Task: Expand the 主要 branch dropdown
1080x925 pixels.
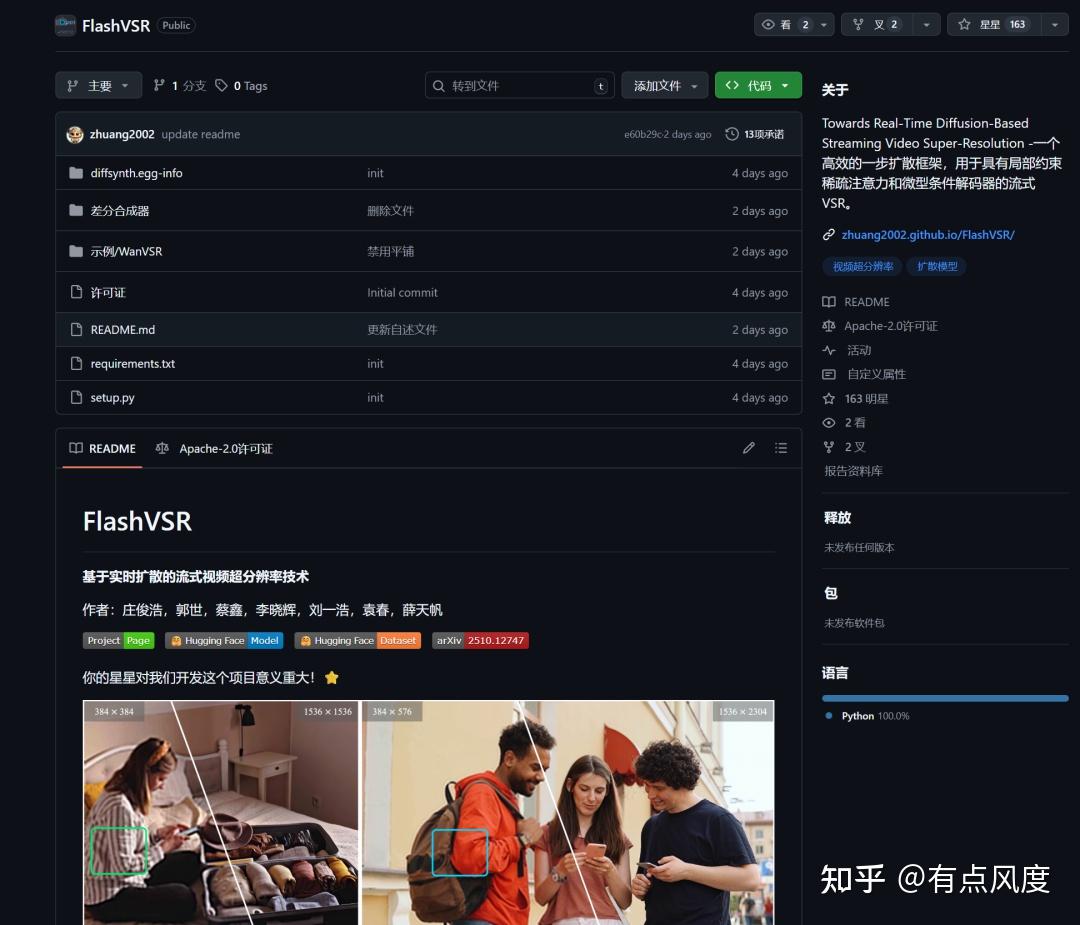Action: (97, 85)
